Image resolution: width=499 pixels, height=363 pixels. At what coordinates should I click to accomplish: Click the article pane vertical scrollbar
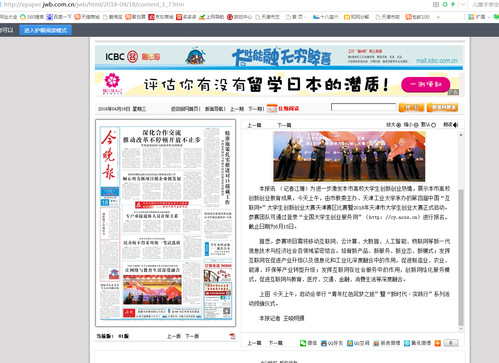[x=461, y=232]
